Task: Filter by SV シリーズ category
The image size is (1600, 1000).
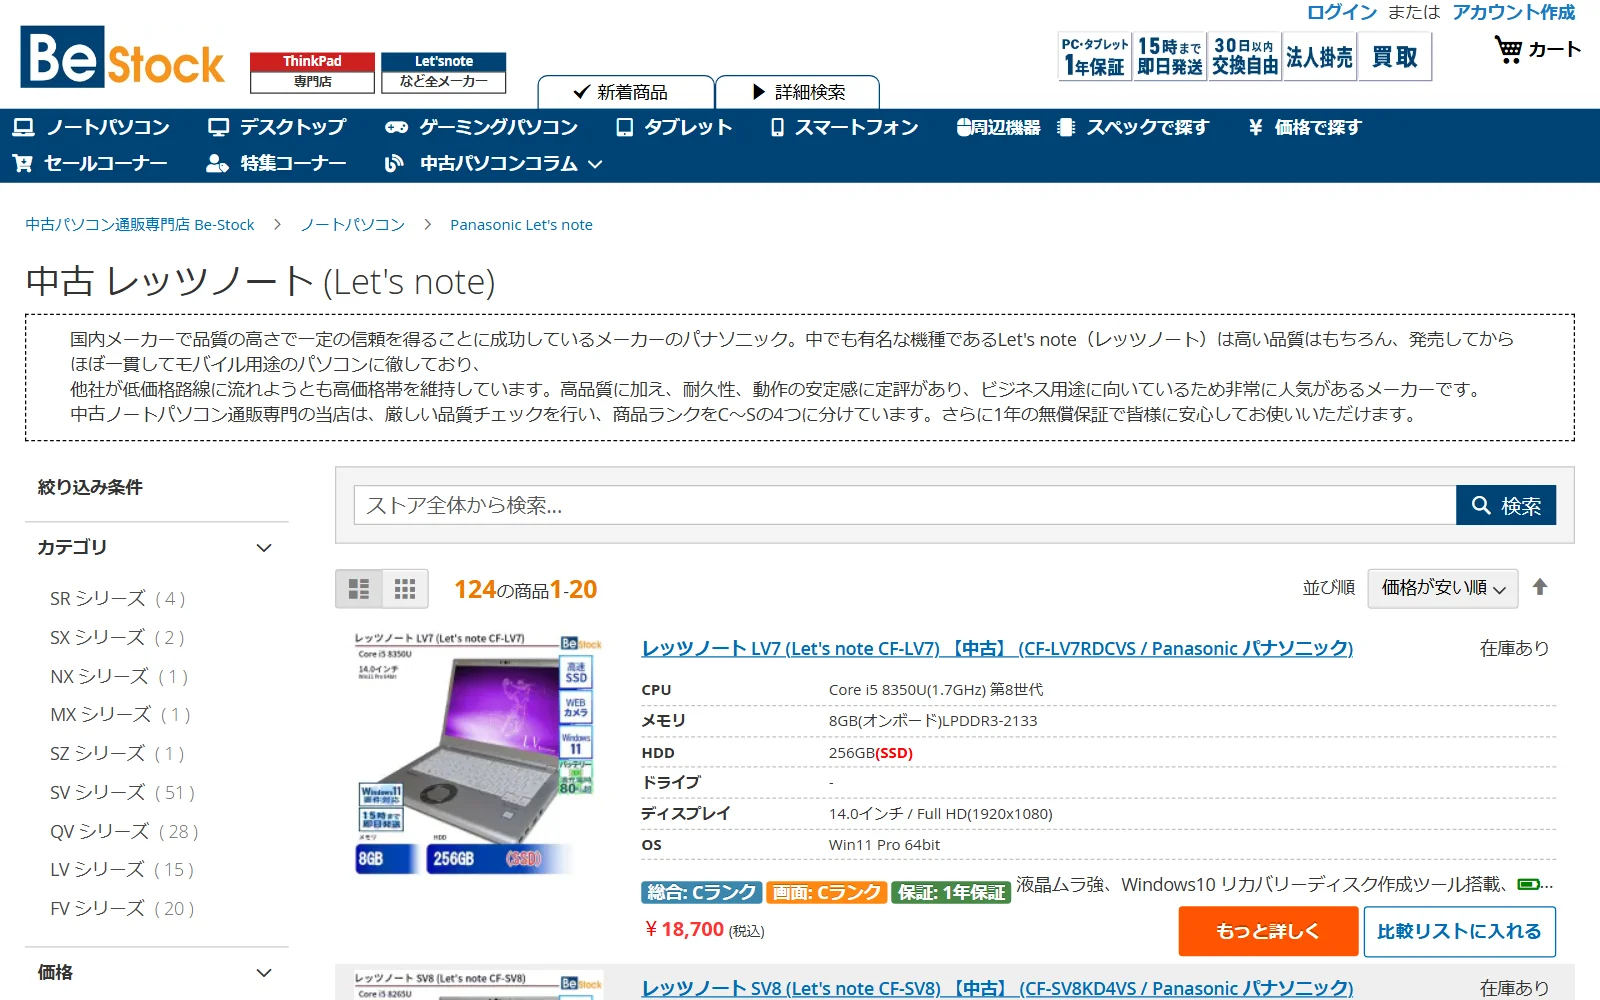Action: pos(122,793)
